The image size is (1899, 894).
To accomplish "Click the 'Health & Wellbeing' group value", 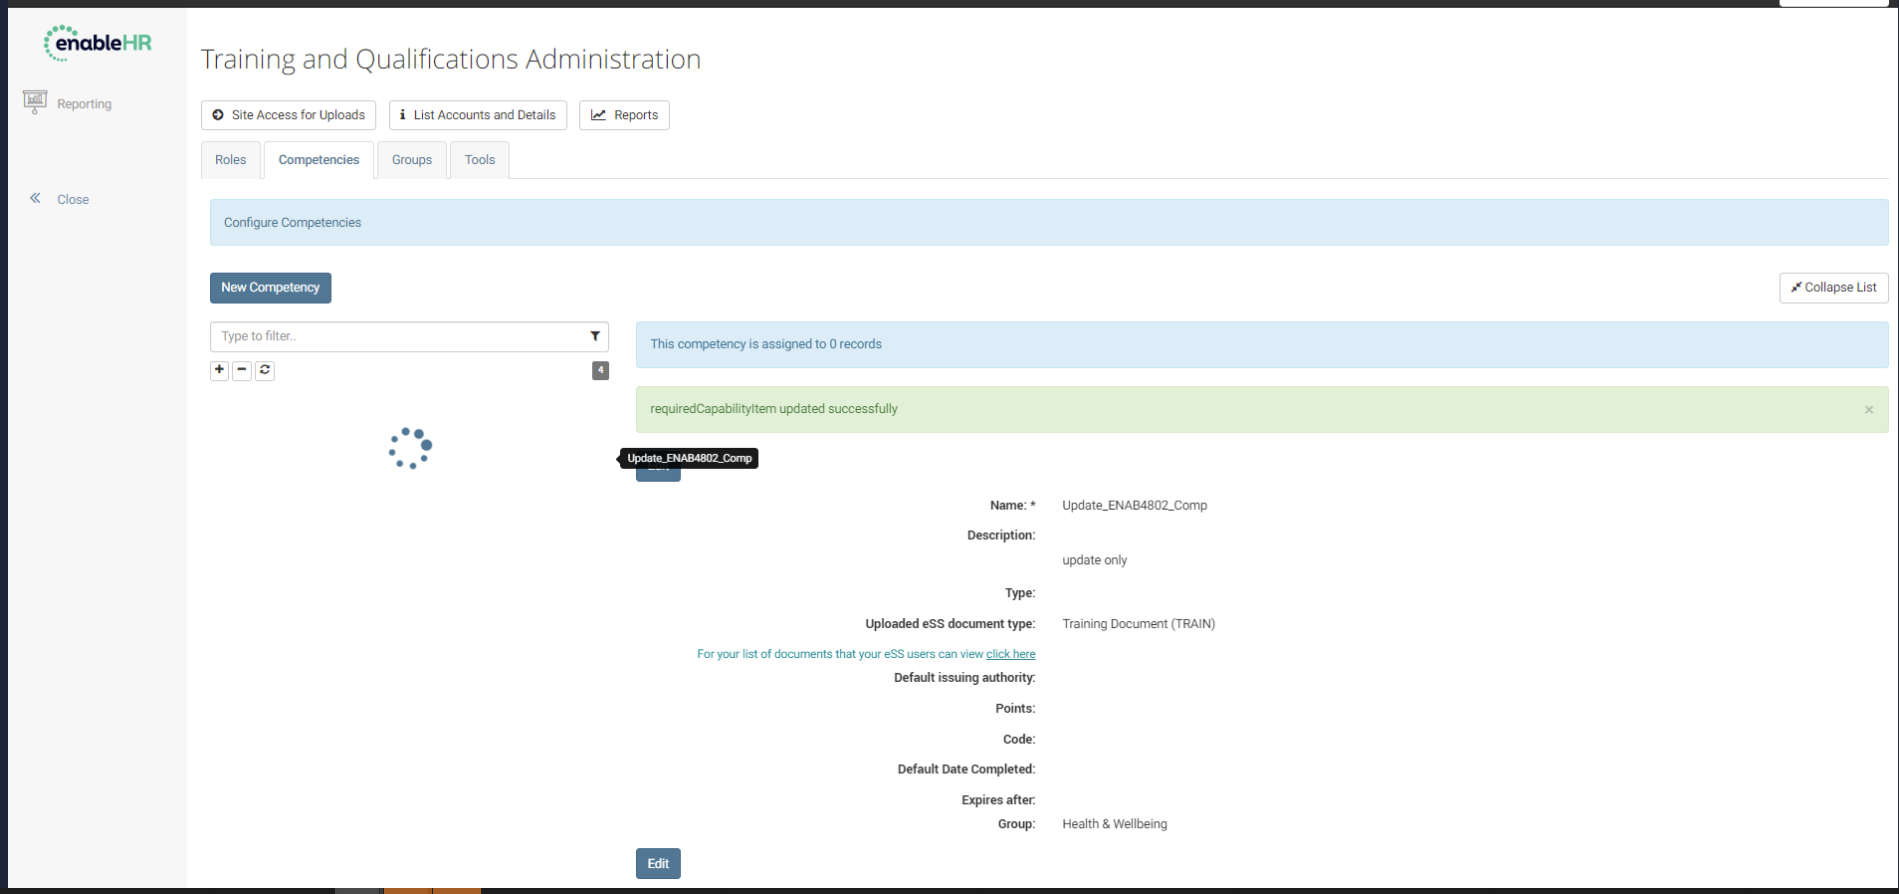I will pyautogui.click(x=1114, y=824).
